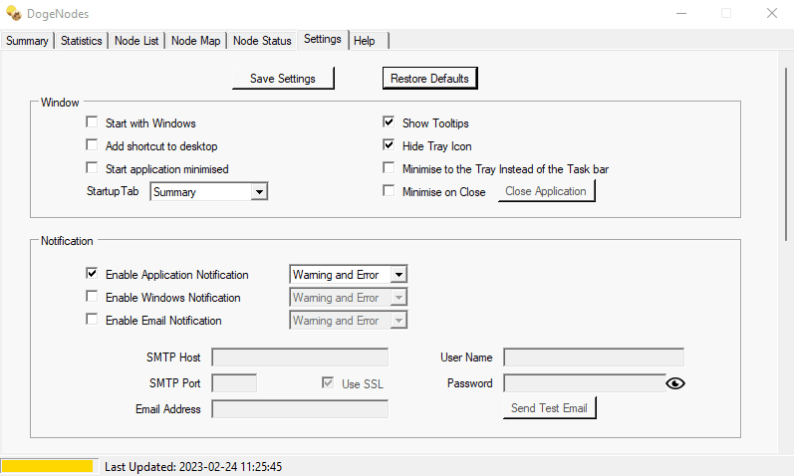Click the vertical scrollbar on the right
This screenshot has width=794, height=476.
785,152
